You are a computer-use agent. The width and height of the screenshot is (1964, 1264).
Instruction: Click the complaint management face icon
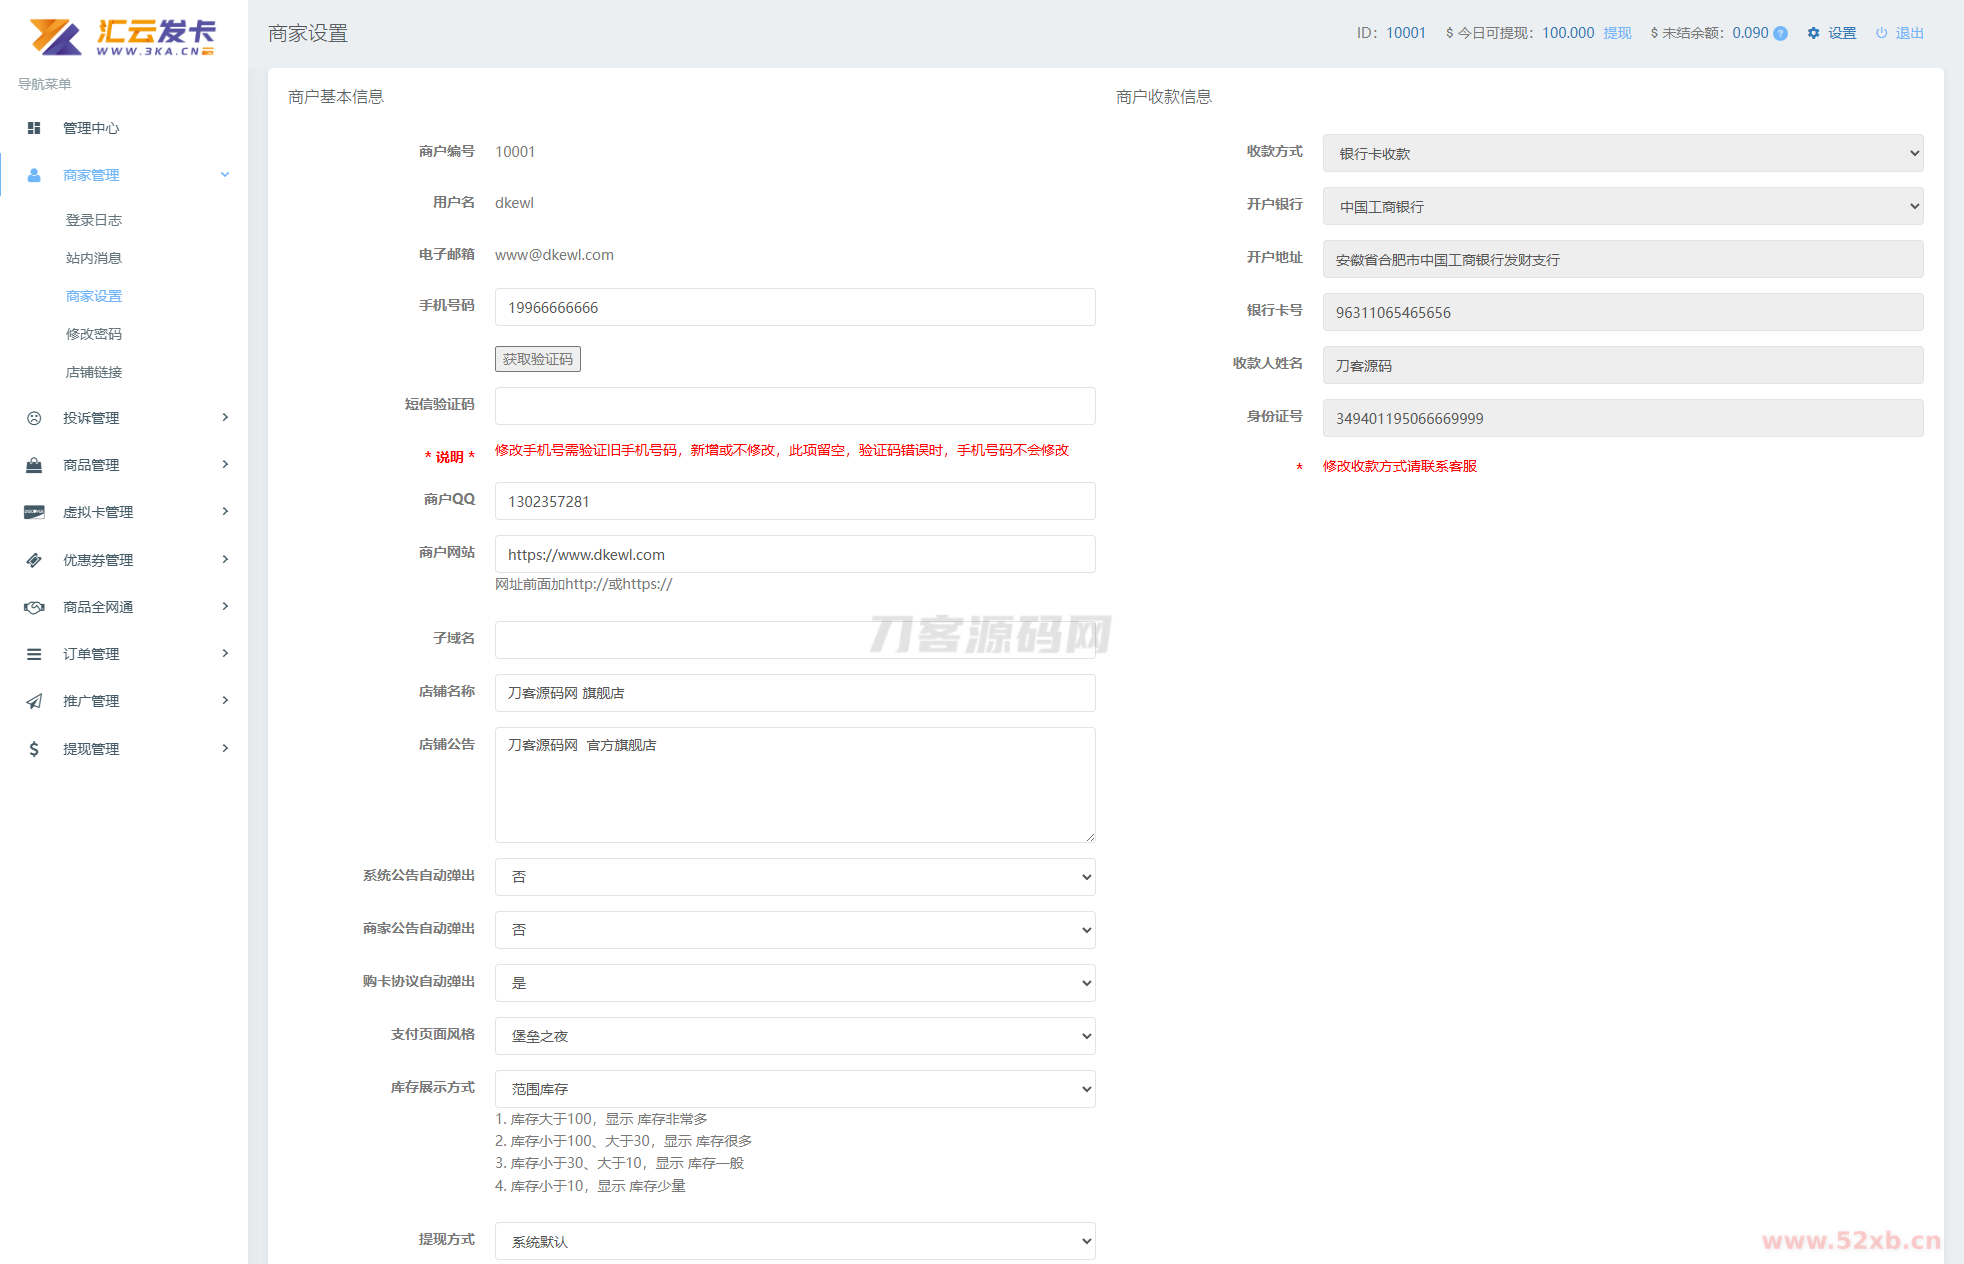(34, 418)
